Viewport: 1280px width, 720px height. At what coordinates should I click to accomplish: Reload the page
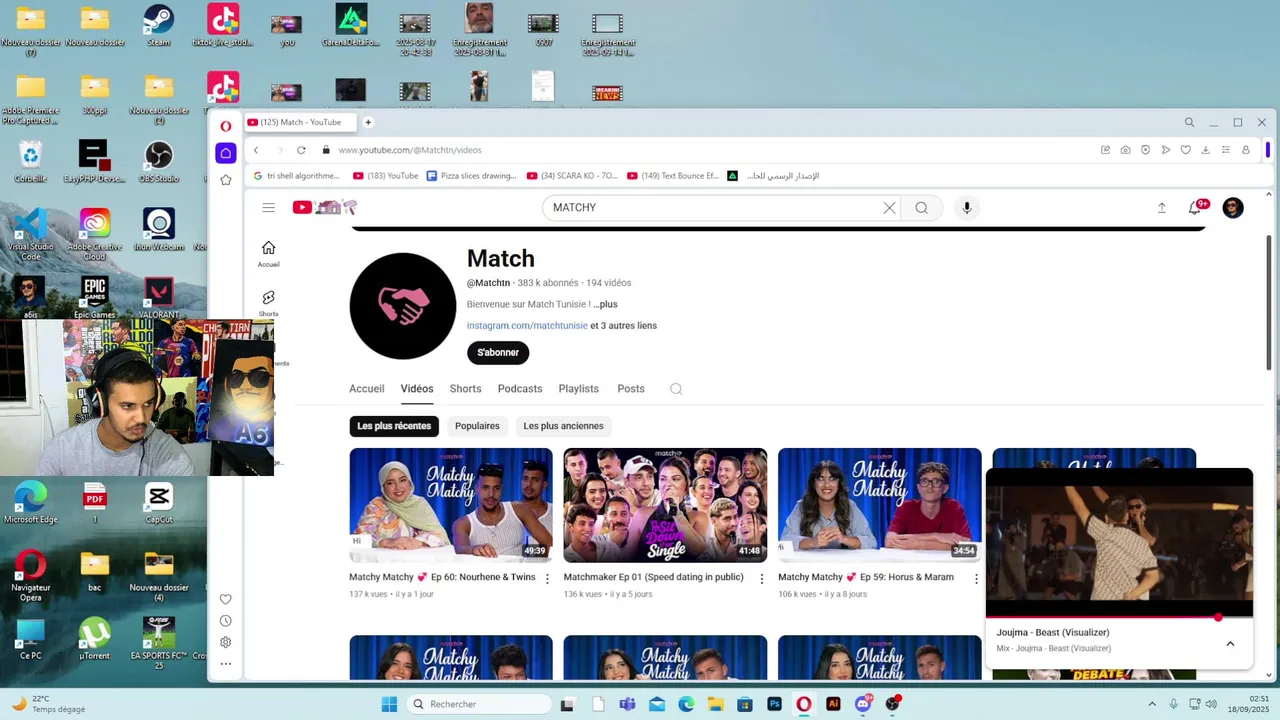pos(301,150)
